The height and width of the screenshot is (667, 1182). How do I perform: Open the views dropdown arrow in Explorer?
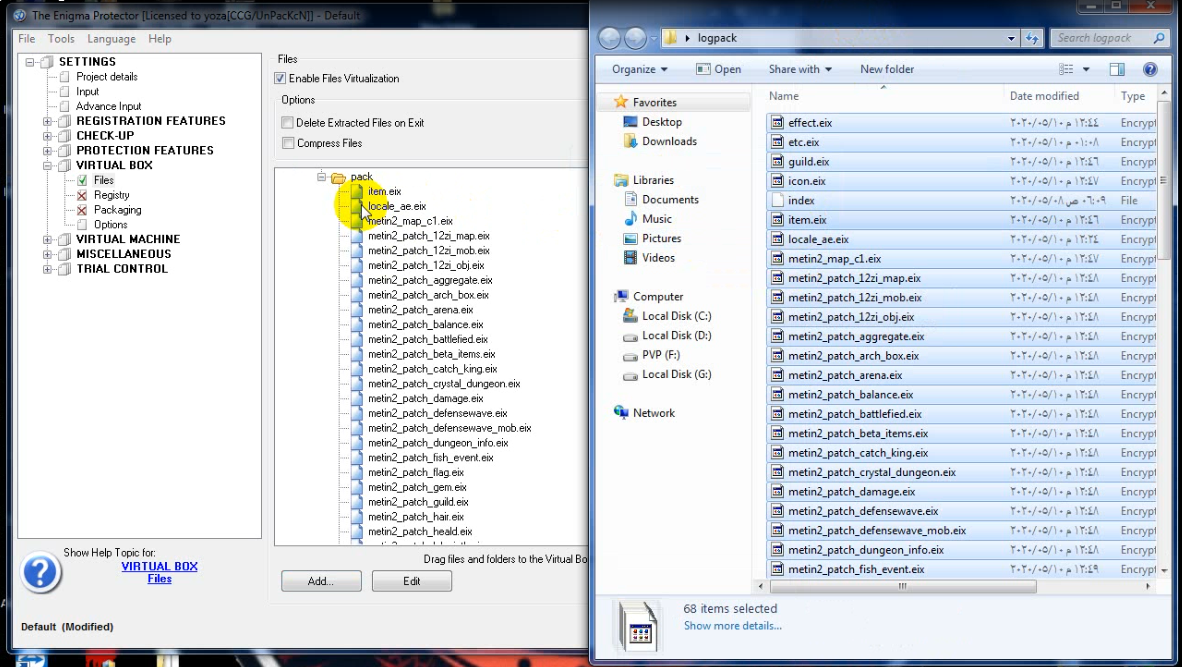(x=1086, y=69)
